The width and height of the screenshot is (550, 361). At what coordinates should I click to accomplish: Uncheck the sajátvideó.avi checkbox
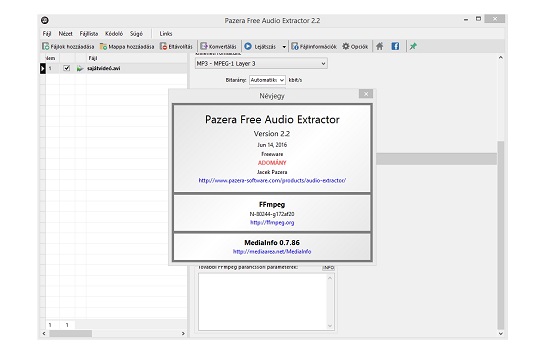[67, 68]
